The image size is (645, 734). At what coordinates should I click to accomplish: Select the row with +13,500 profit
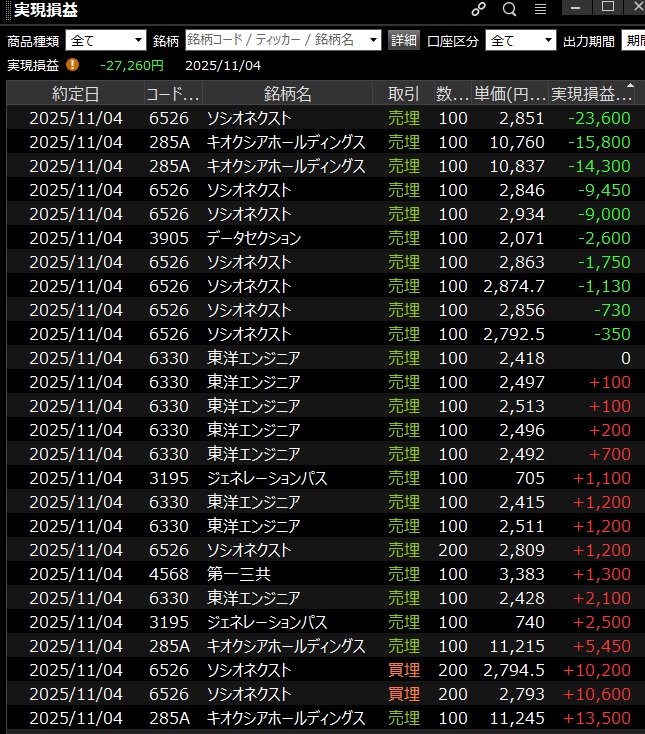click(320, 718)
